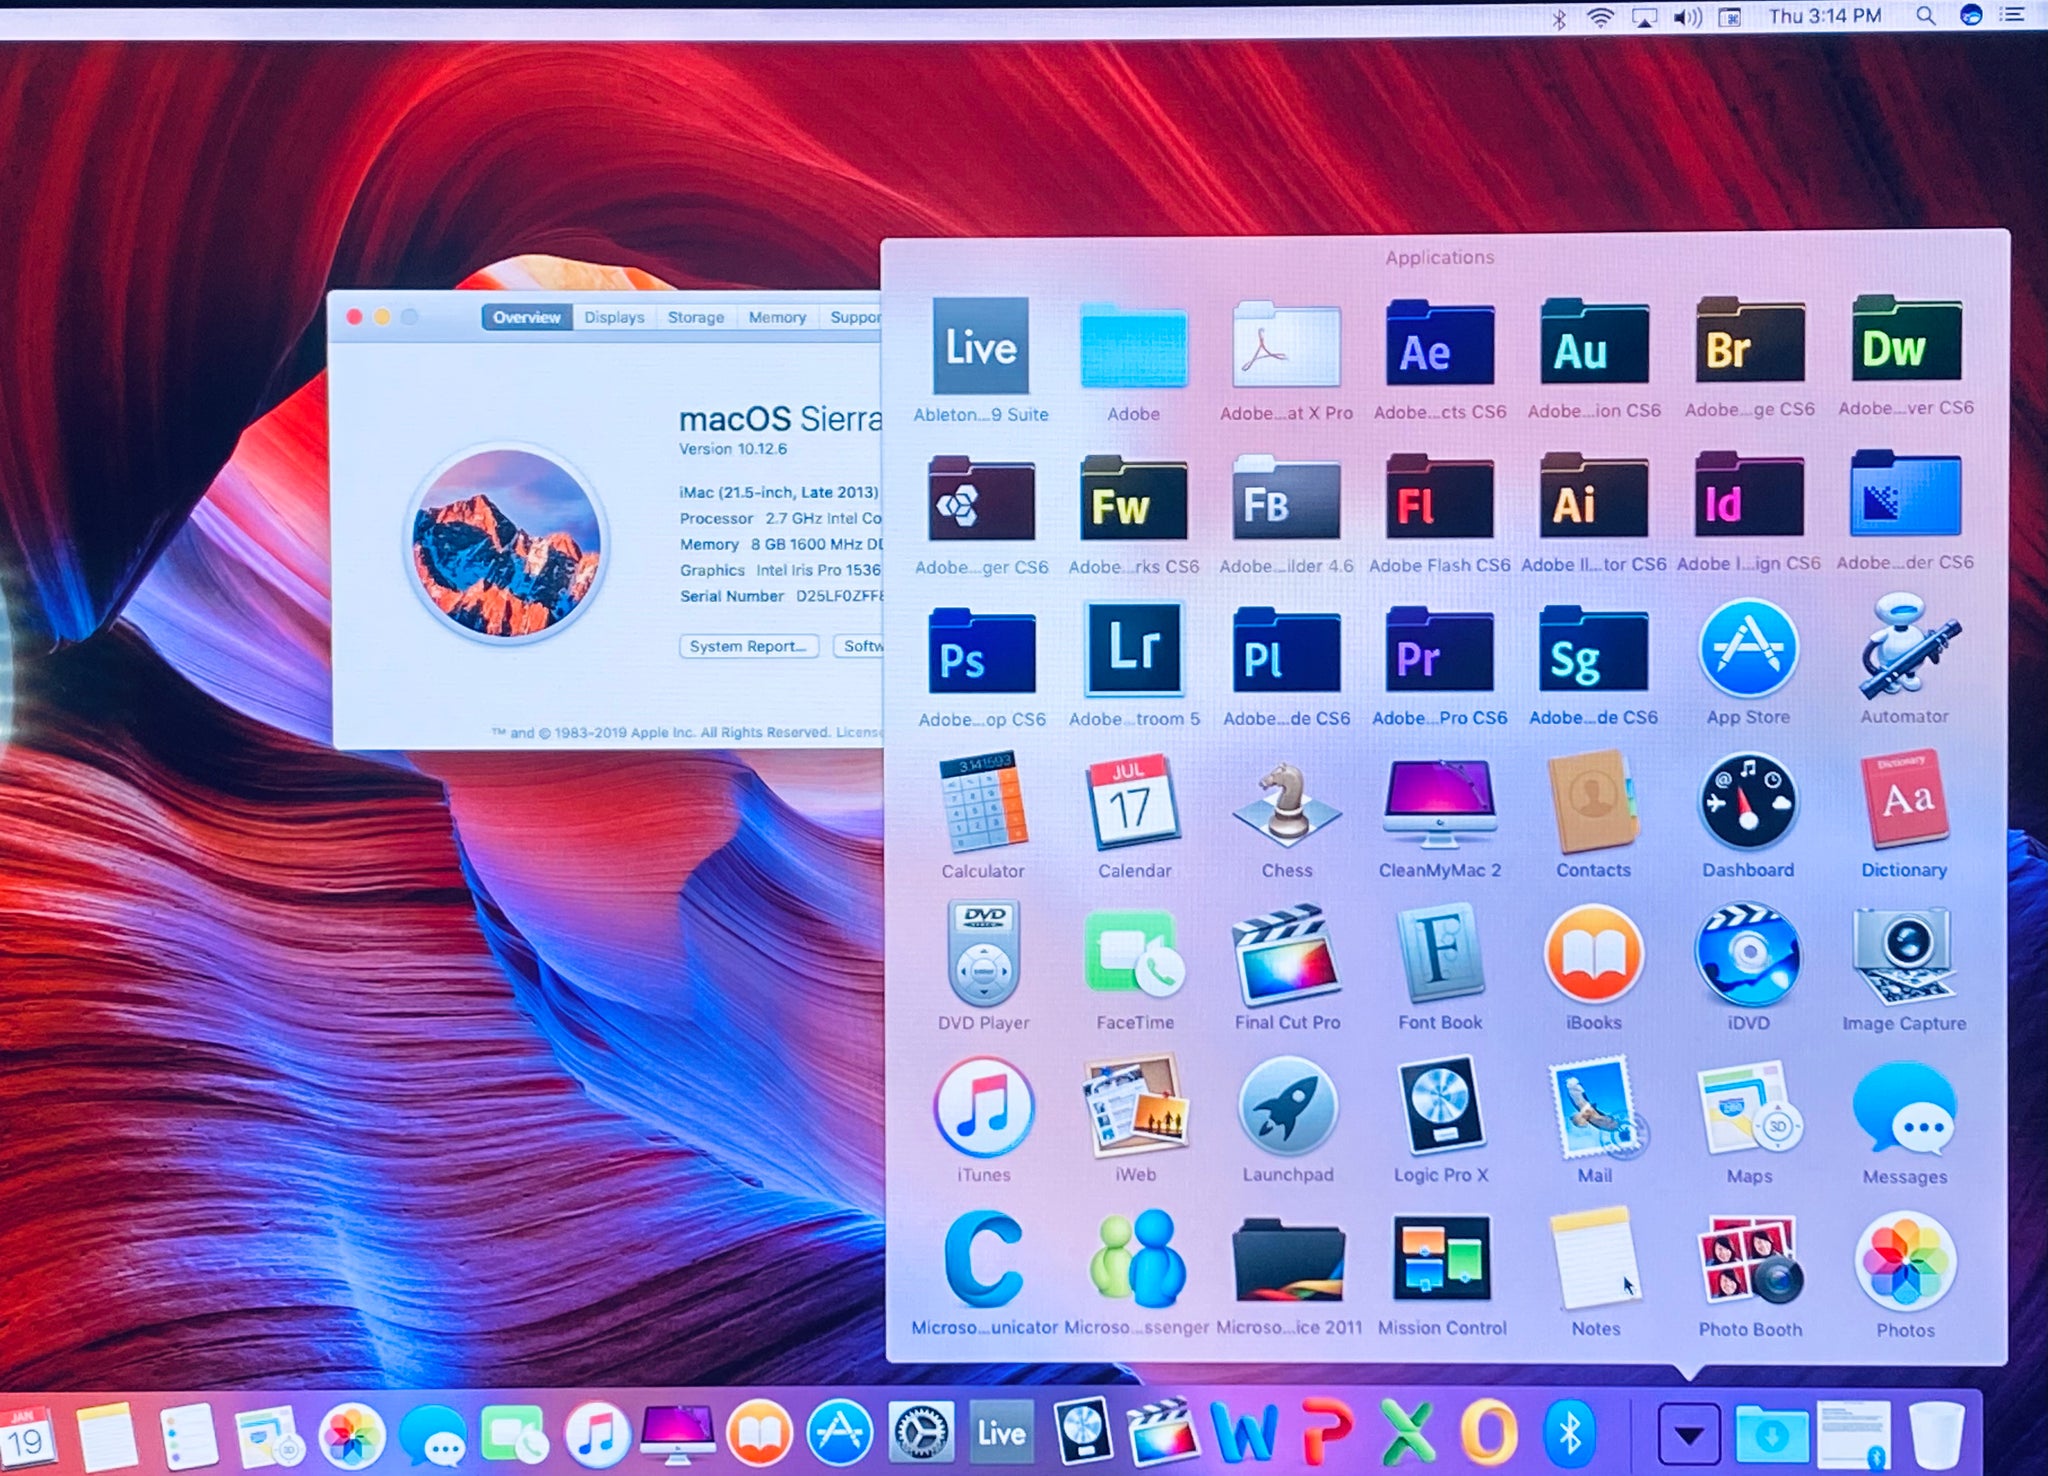
Task: Collapse the Applications stack in Dock
Action: (1689, 1436)
